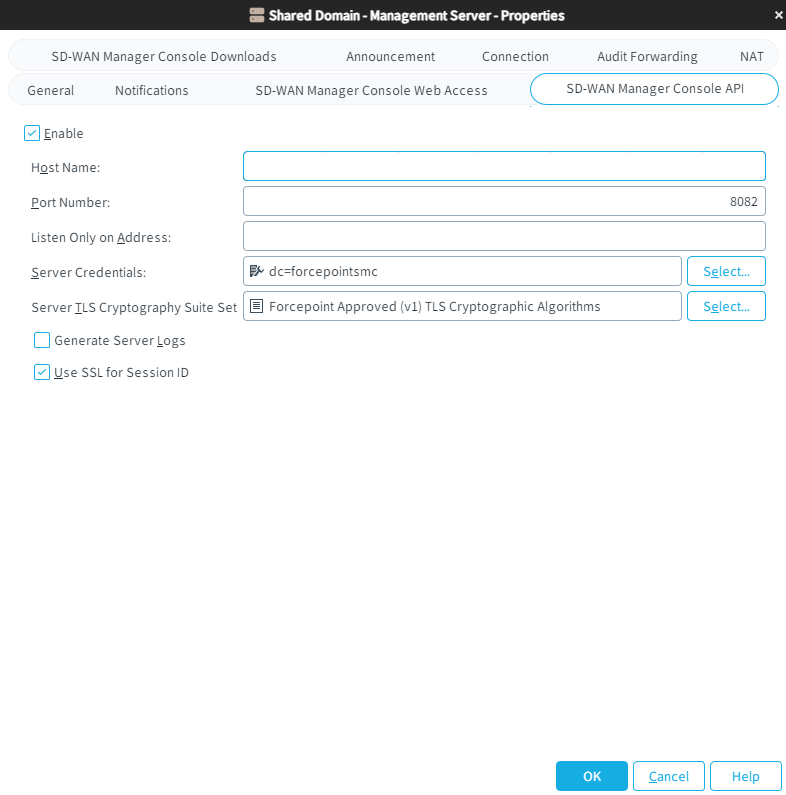Uncheck the Enable checkbox
786x795 pixels.
pyautogui.click(x=32, y=133)
